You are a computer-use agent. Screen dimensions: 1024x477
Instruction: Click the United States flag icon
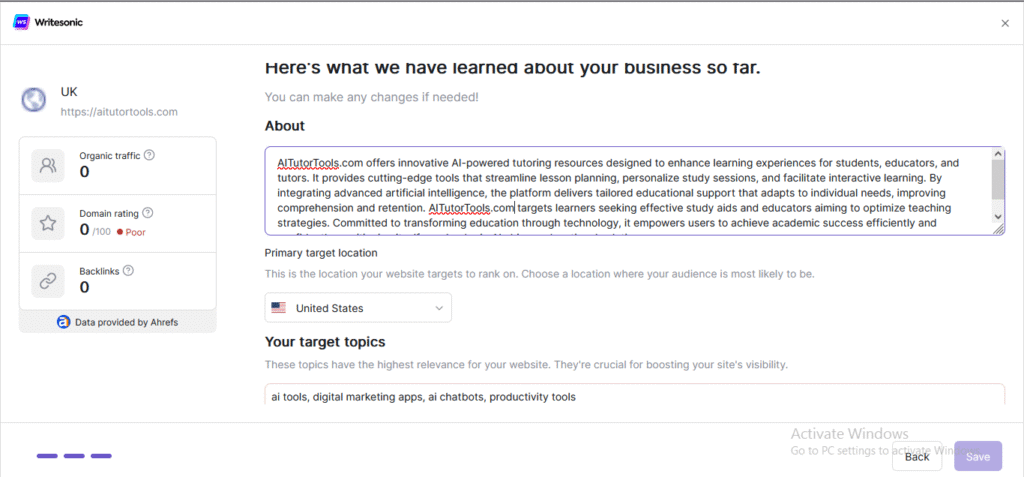pos(279,308)
